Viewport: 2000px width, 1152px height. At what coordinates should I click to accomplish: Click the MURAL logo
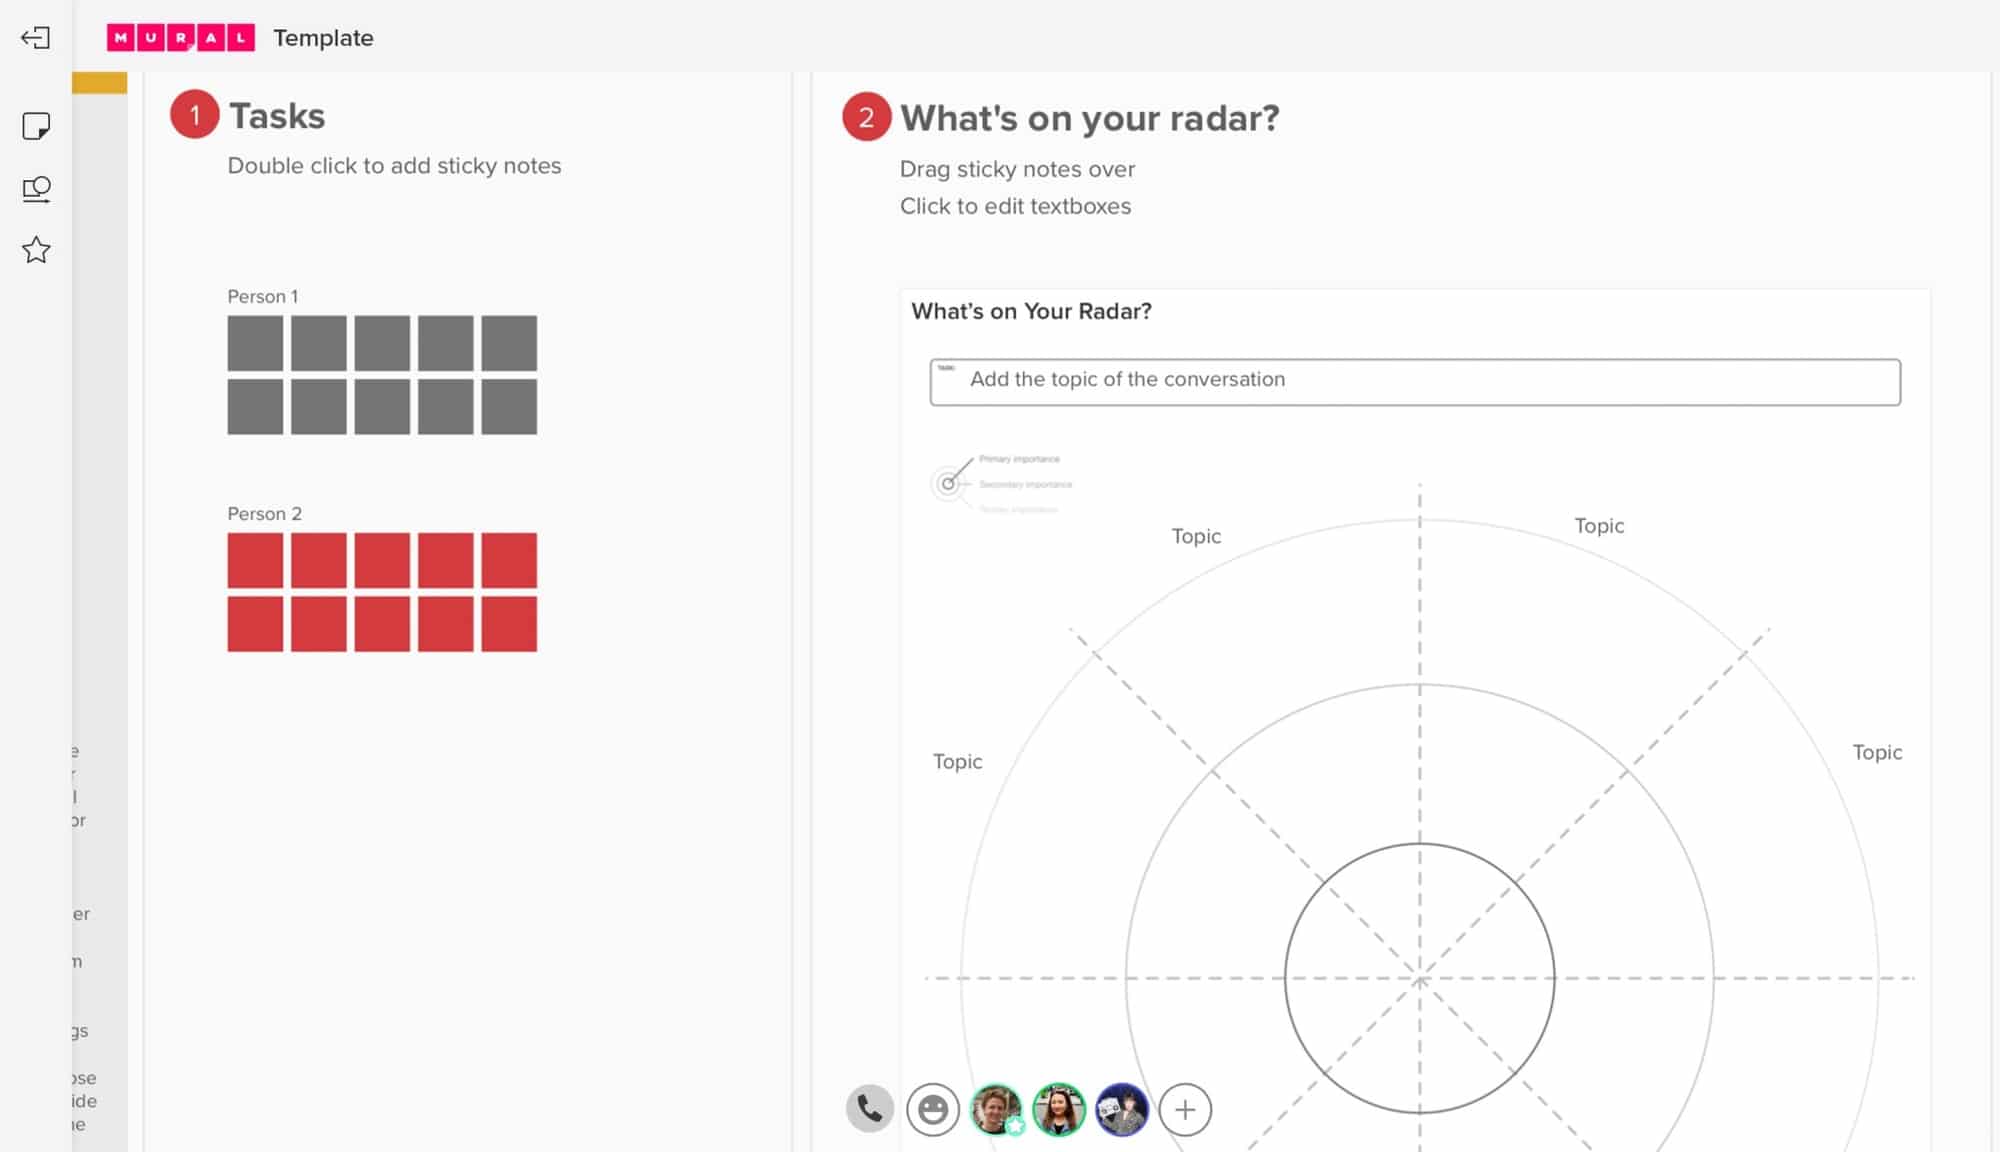click(x=182, y=37)
